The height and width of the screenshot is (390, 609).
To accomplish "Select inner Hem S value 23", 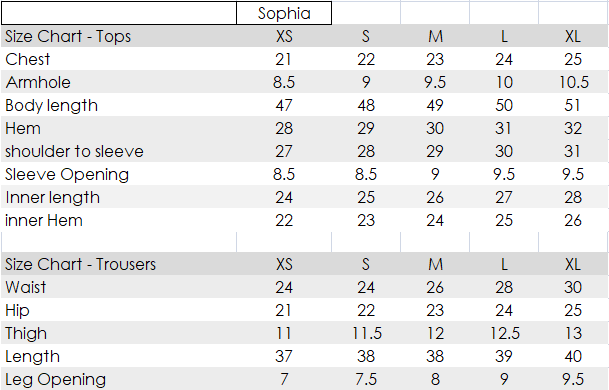I will pyautogui.click(x=366, y=220).
